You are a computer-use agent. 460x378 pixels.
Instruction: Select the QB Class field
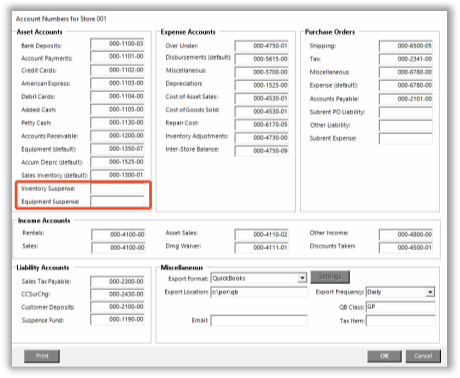[x=400, y=307]
